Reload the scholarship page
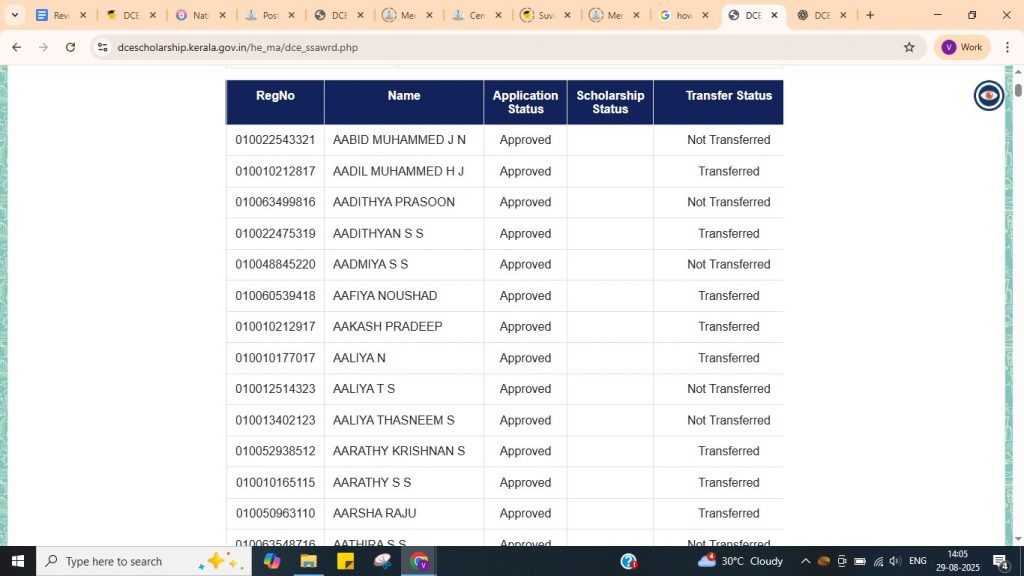Screen dimensions: 1024x576 [70, 47]
